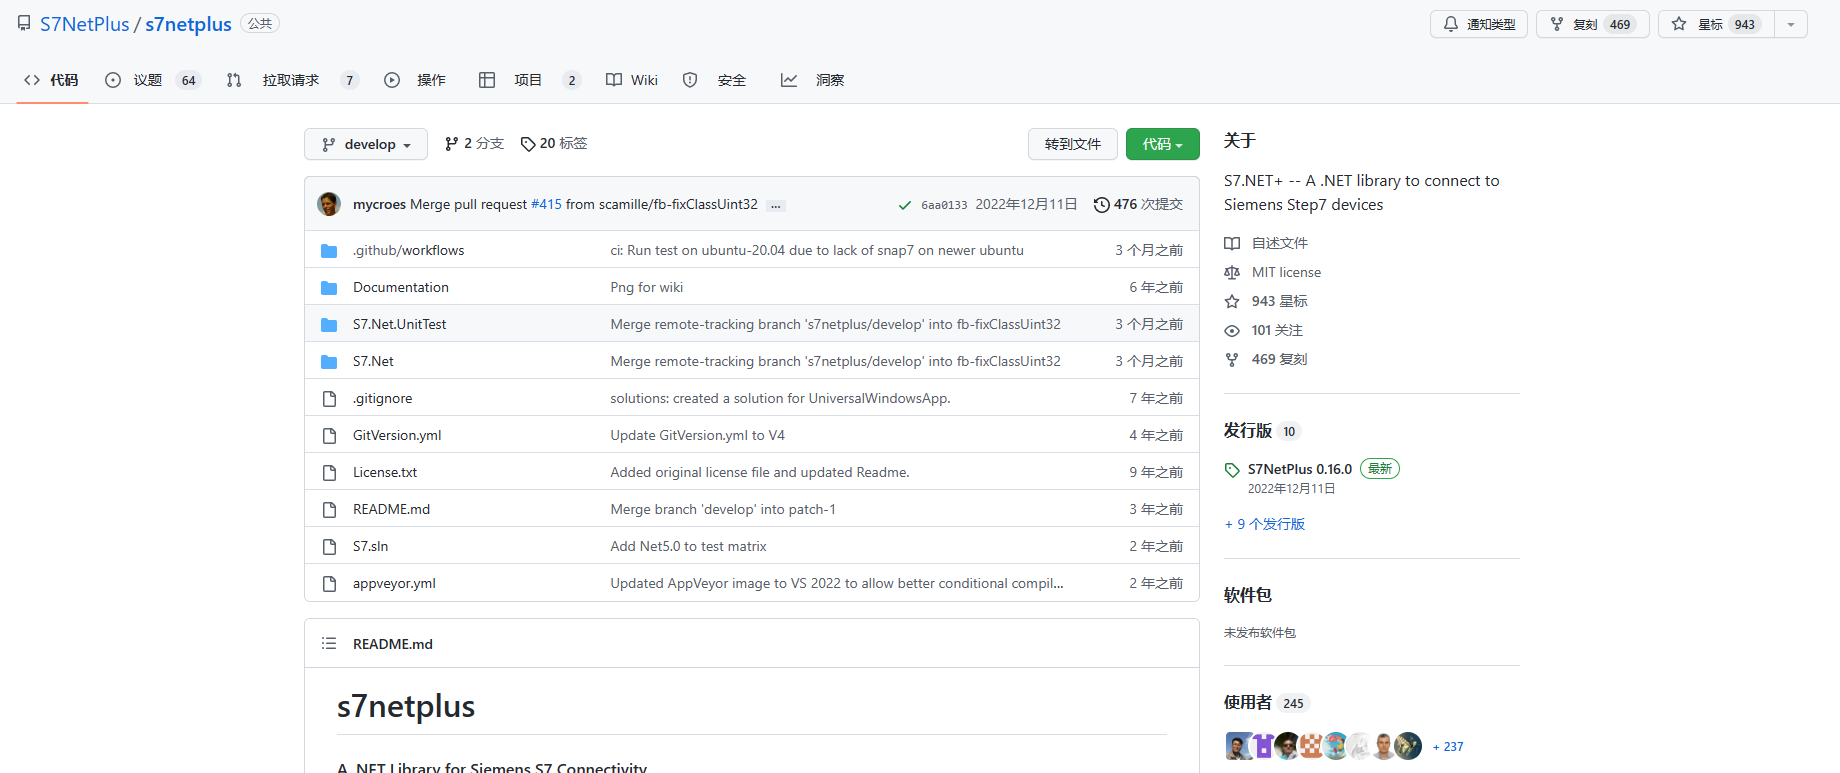View the 476 次提交 commit history

pyautogui.click(x=1138, y=204)
